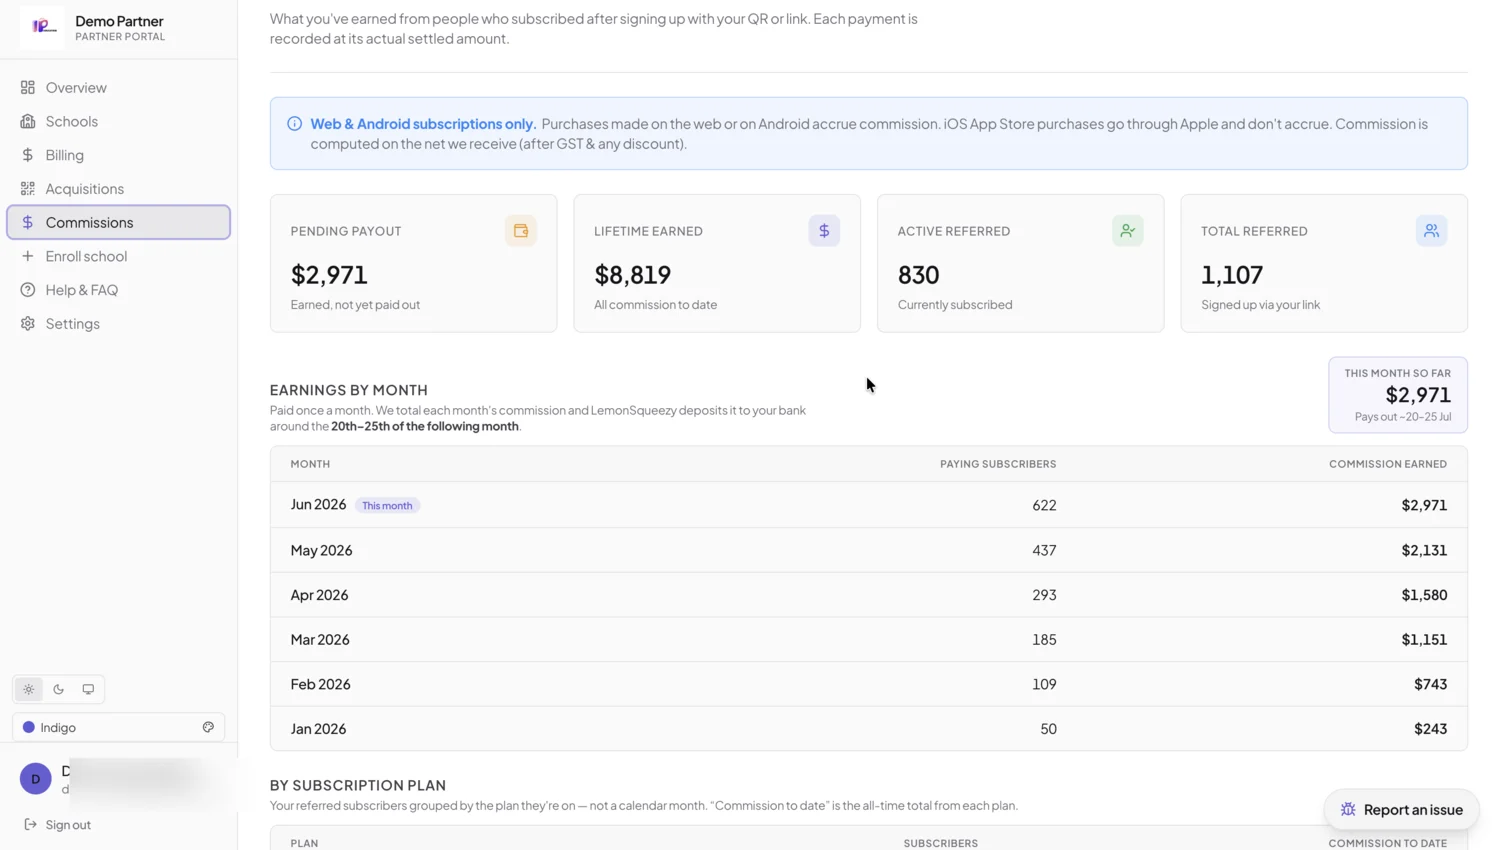Switch to light theme sun icon
Viewport: 1500px width, 850px height.
(29, 689)
